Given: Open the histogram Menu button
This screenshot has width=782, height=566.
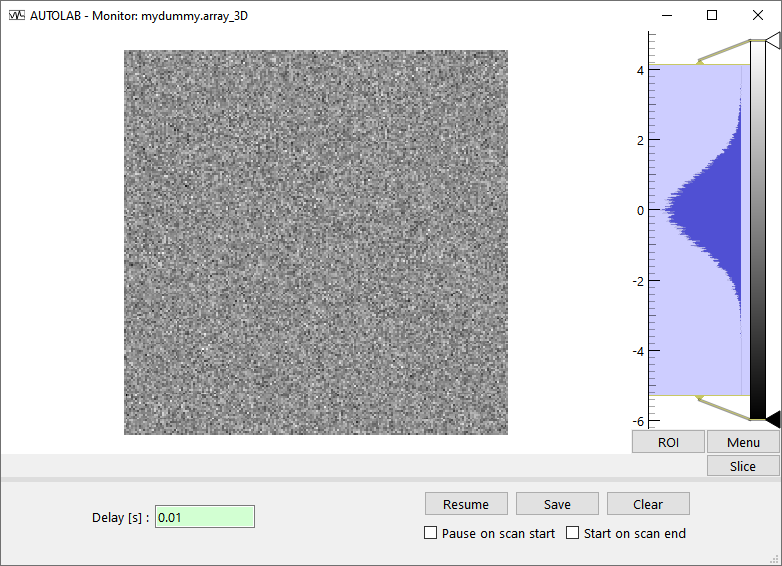Looking at the screenshot, I should (x=743, y=442).
